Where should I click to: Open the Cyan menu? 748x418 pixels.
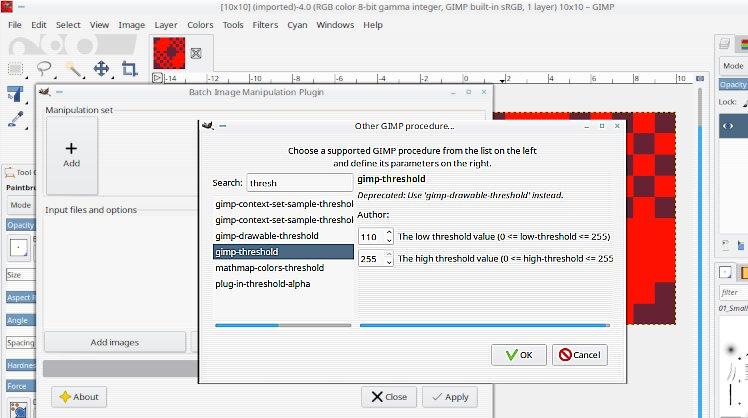[297, 25]
